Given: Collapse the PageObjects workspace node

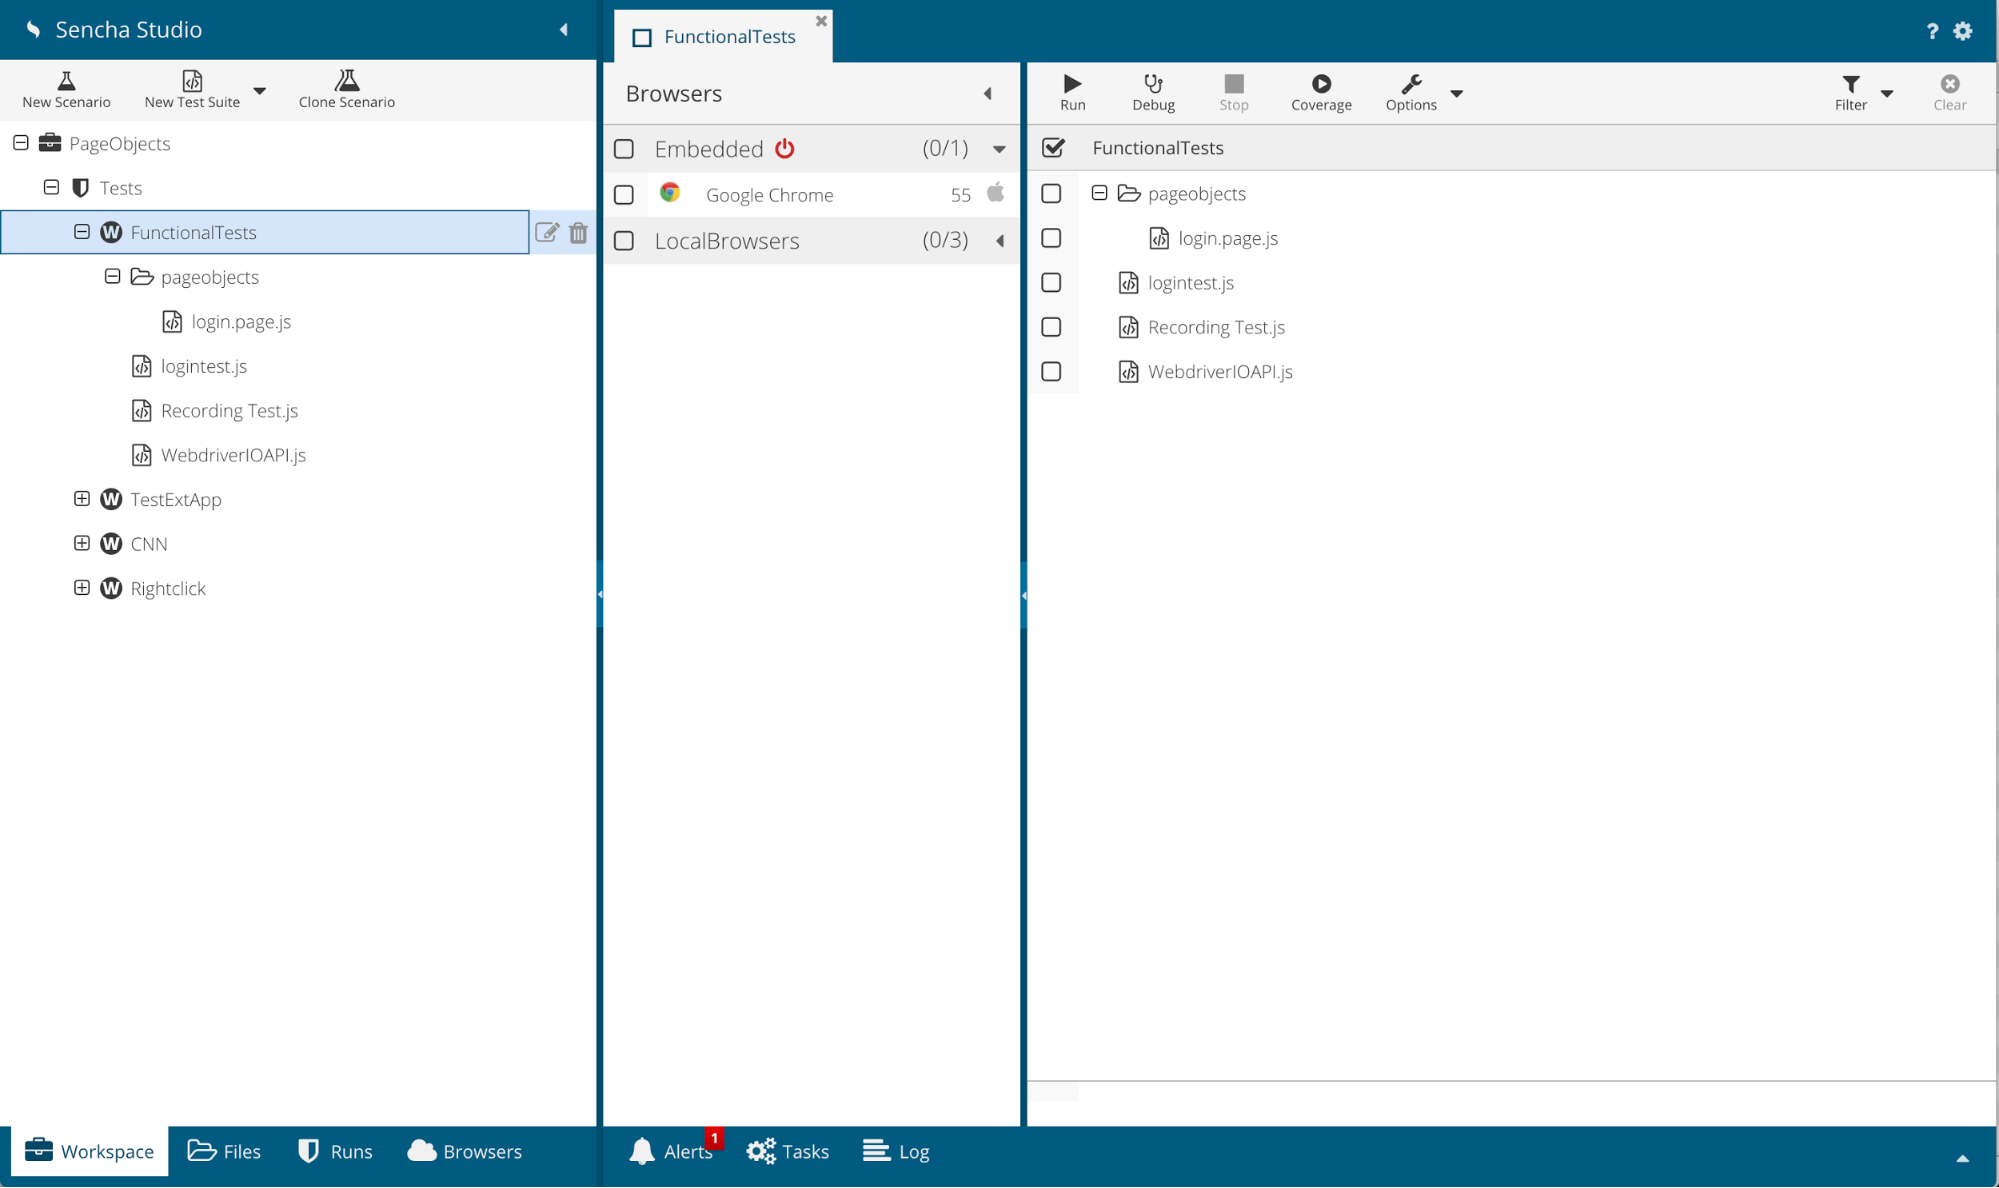Looking at the screenshot, I should tap(20, 142).
